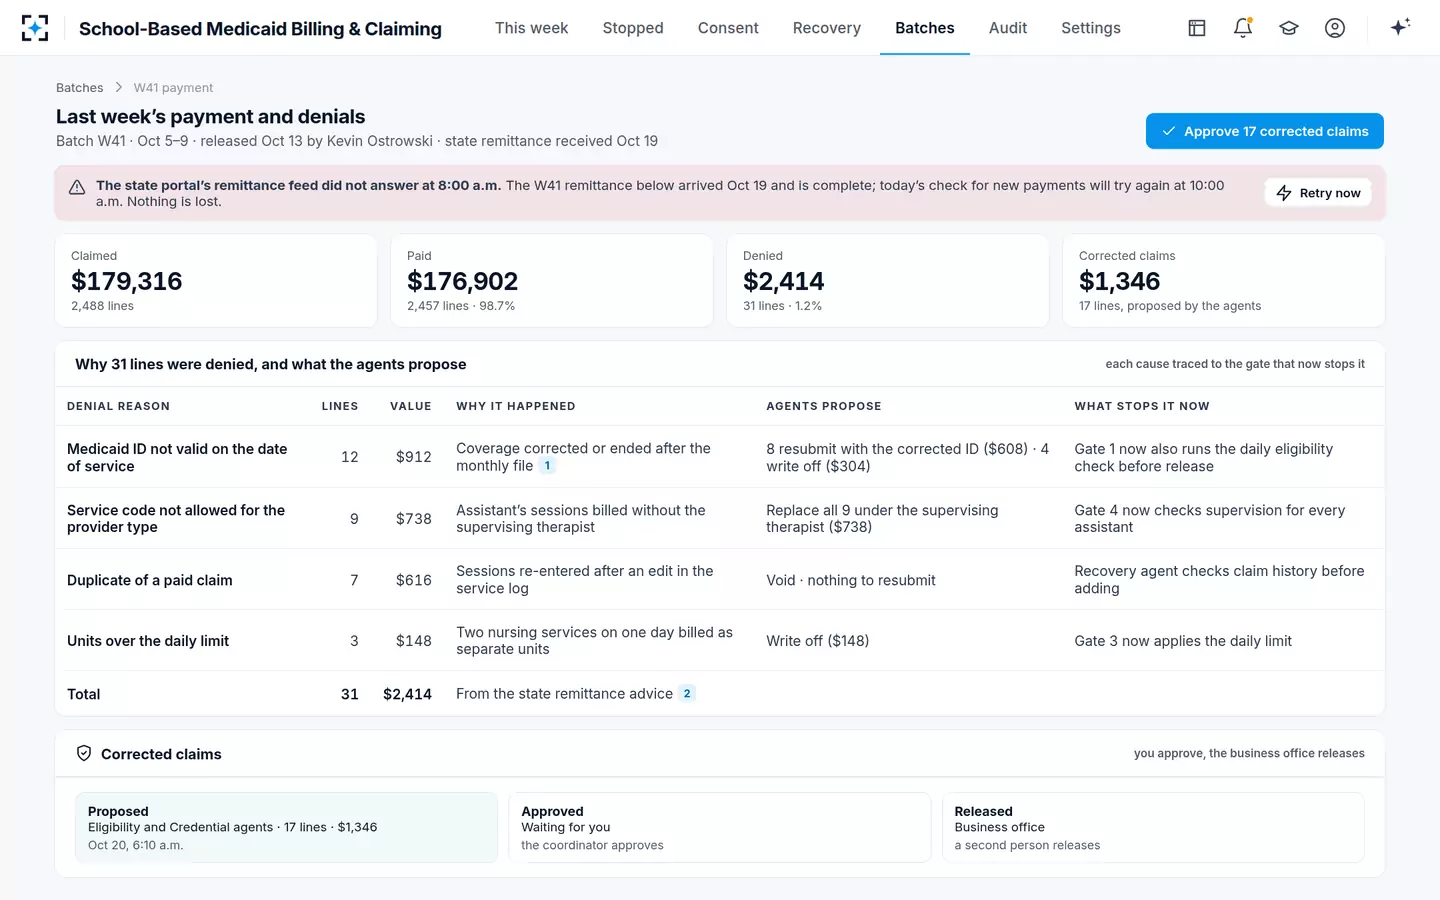Click 'Void · nothing to resubmit' cell

851,580
